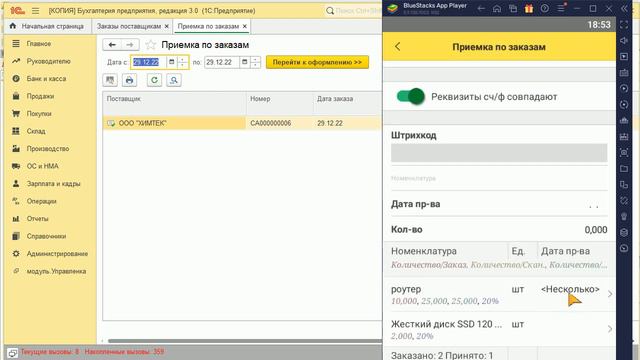Image resolution: width=640 pixels, height=360 pixels.
Task: Click the search magnifier icon in 1C title bar
Action: 330,11
